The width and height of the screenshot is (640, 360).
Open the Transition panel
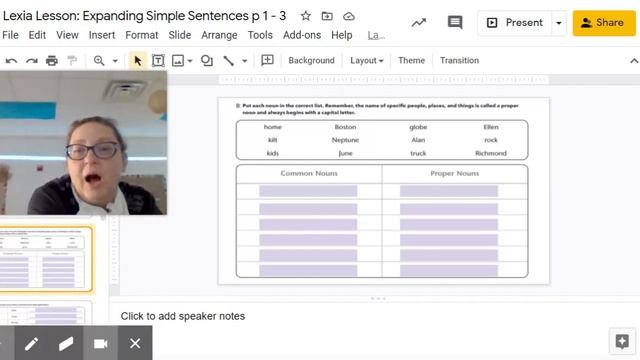(459, 60)
